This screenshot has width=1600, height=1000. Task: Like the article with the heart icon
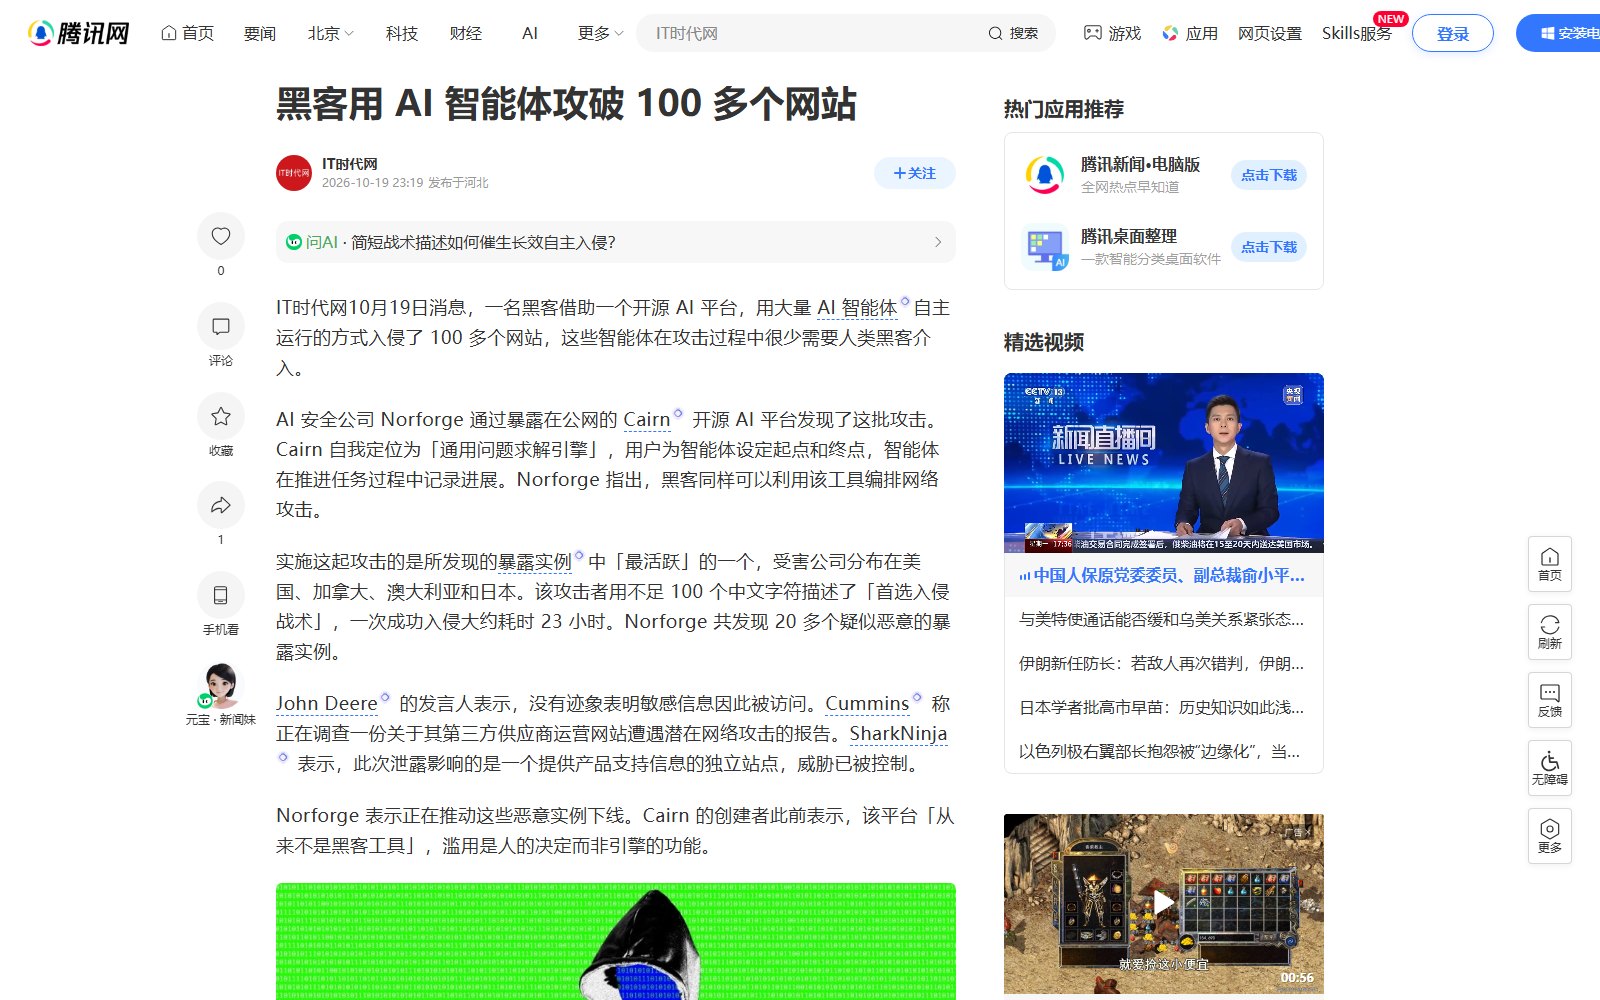pyautogui.click(x=221, y=236)
